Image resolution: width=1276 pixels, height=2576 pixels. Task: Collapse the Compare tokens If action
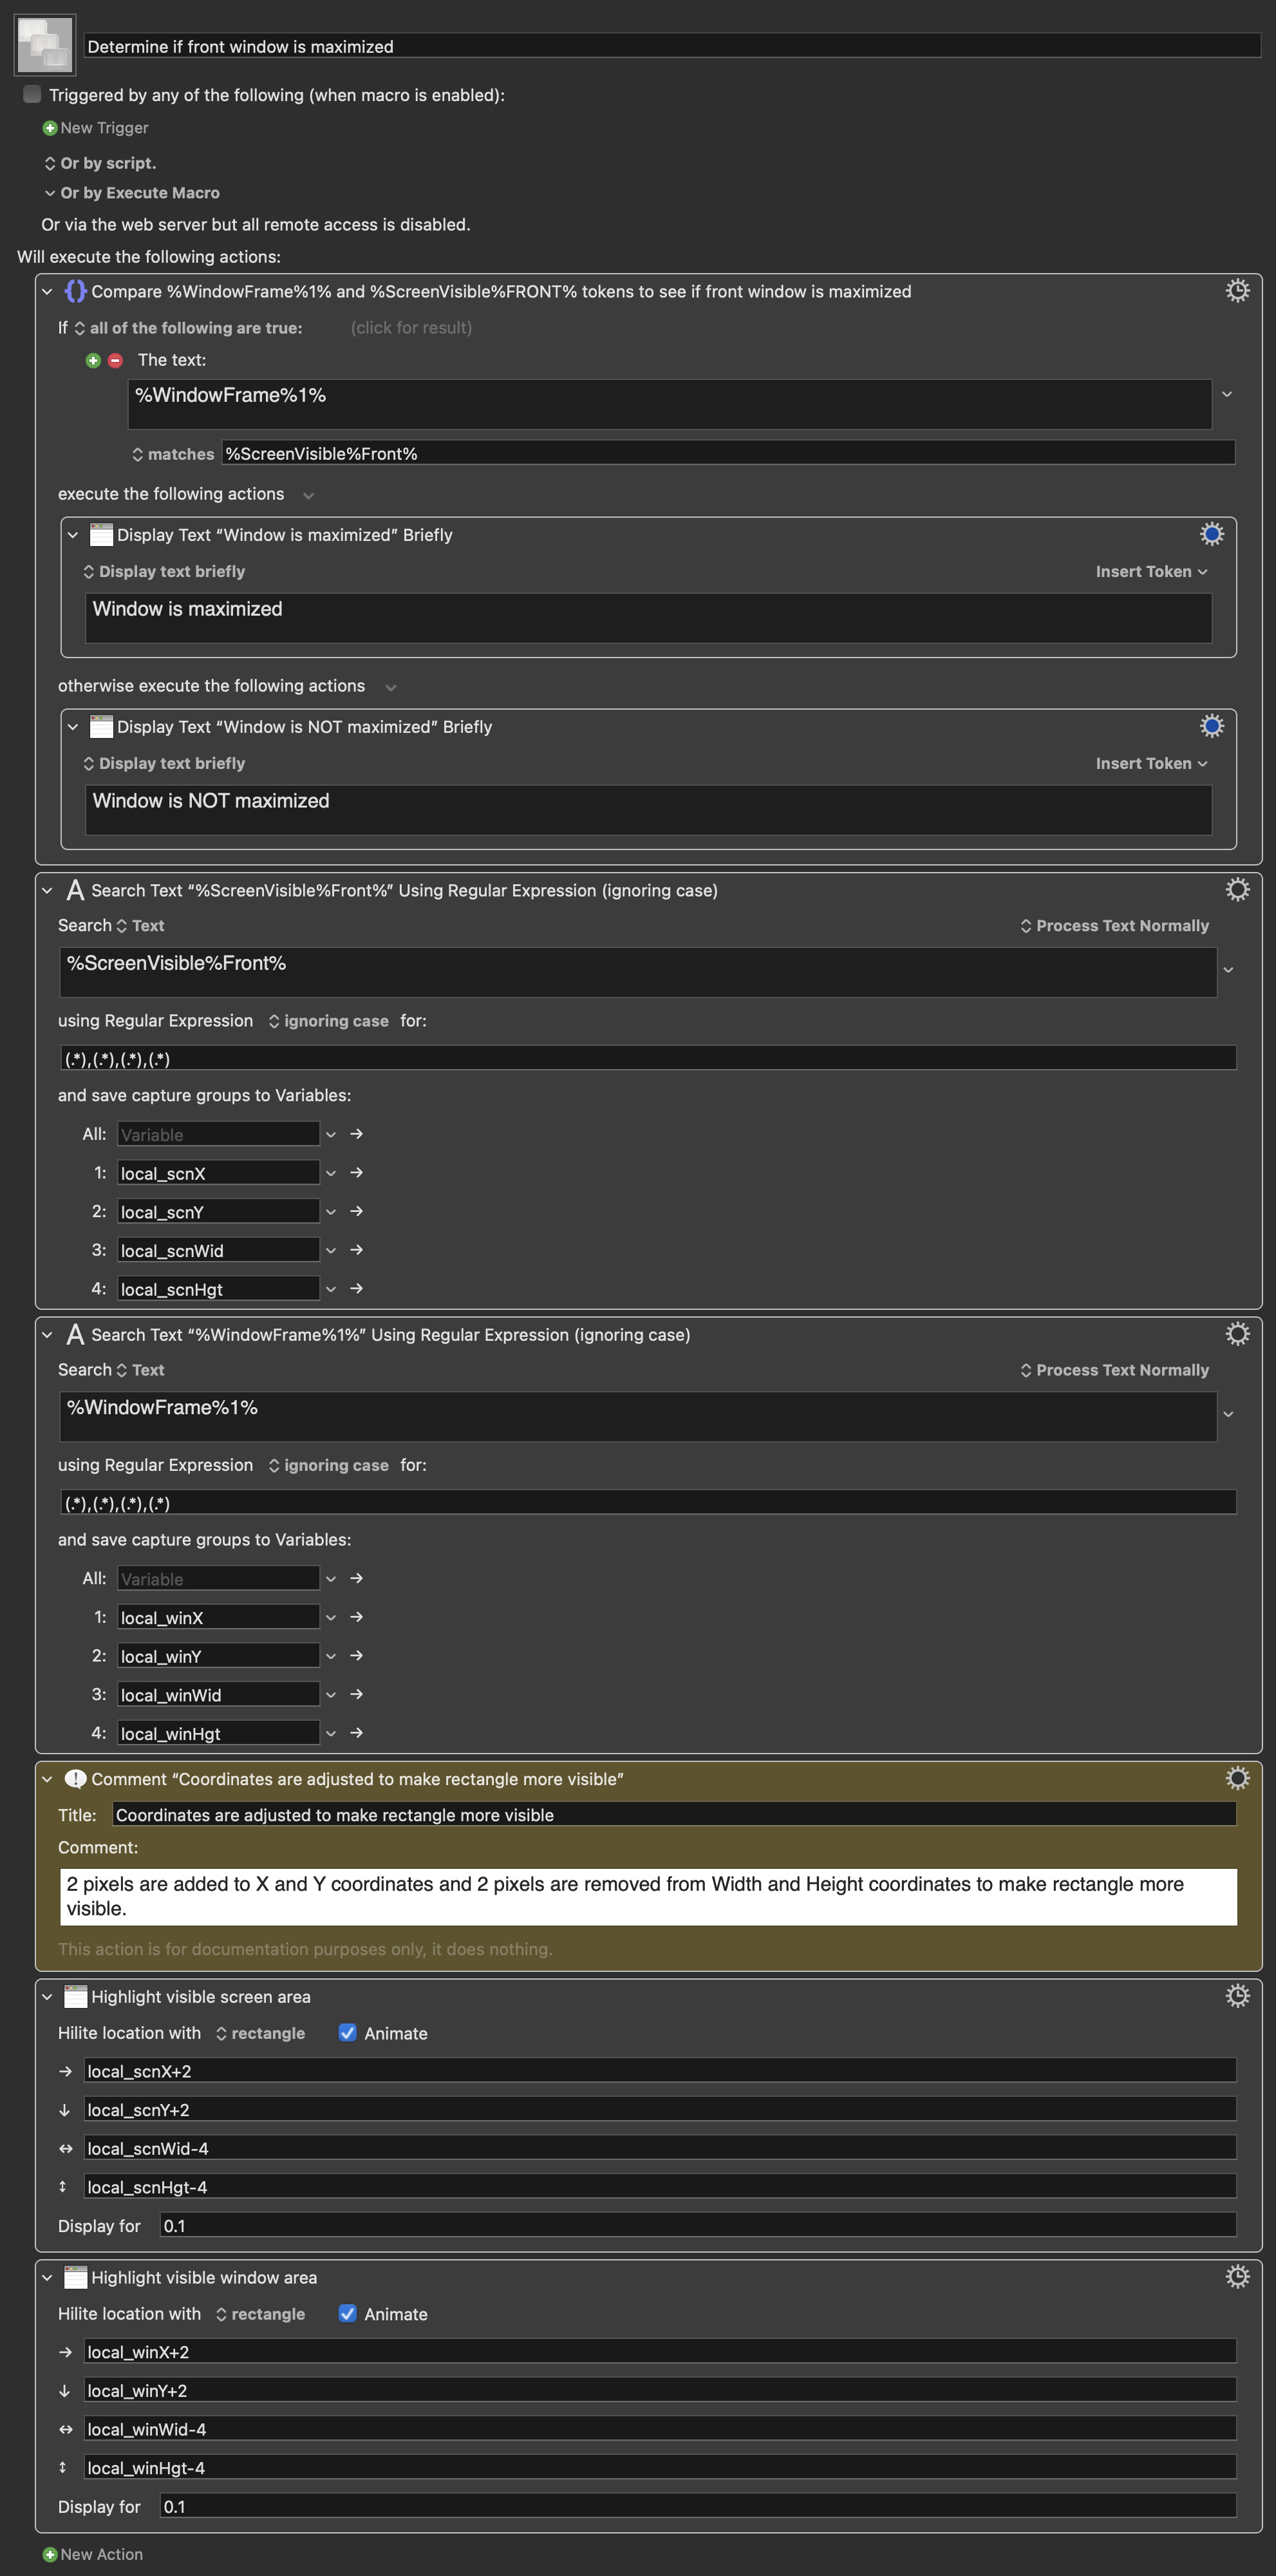click(47, 291)
